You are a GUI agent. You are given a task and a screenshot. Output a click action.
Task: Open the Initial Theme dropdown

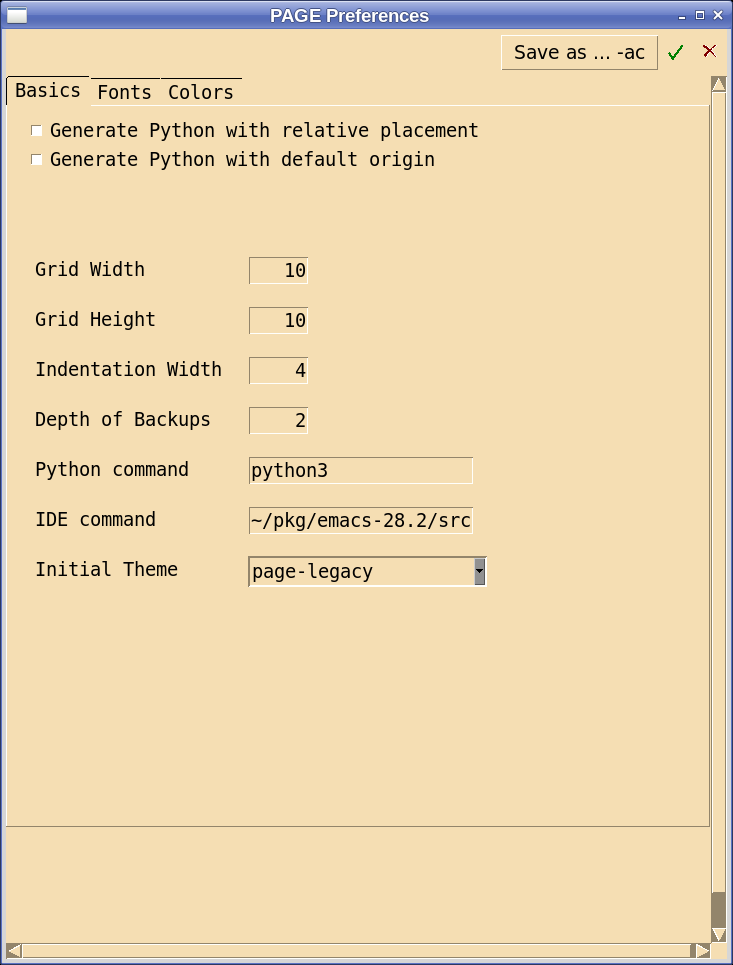(479, 571)
